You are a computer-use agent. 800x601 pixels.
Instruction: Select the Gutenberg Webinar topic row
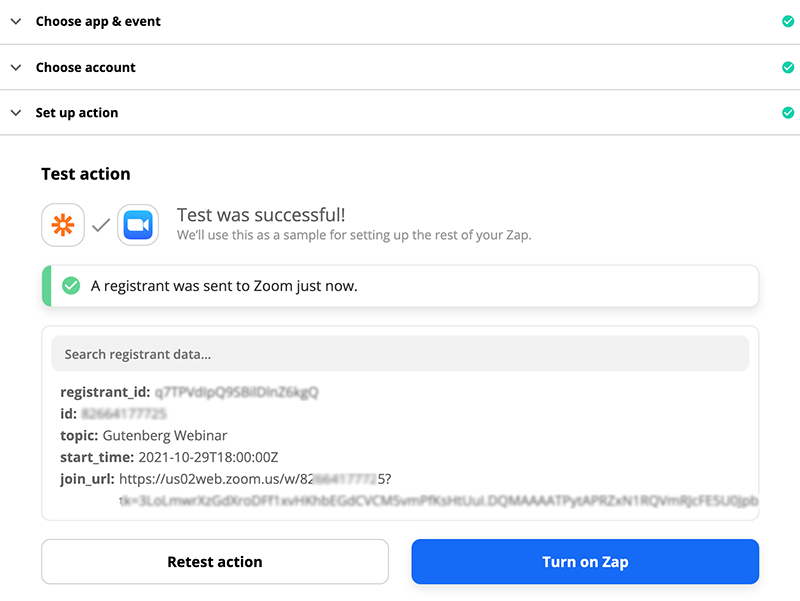[x=164, y=435]
